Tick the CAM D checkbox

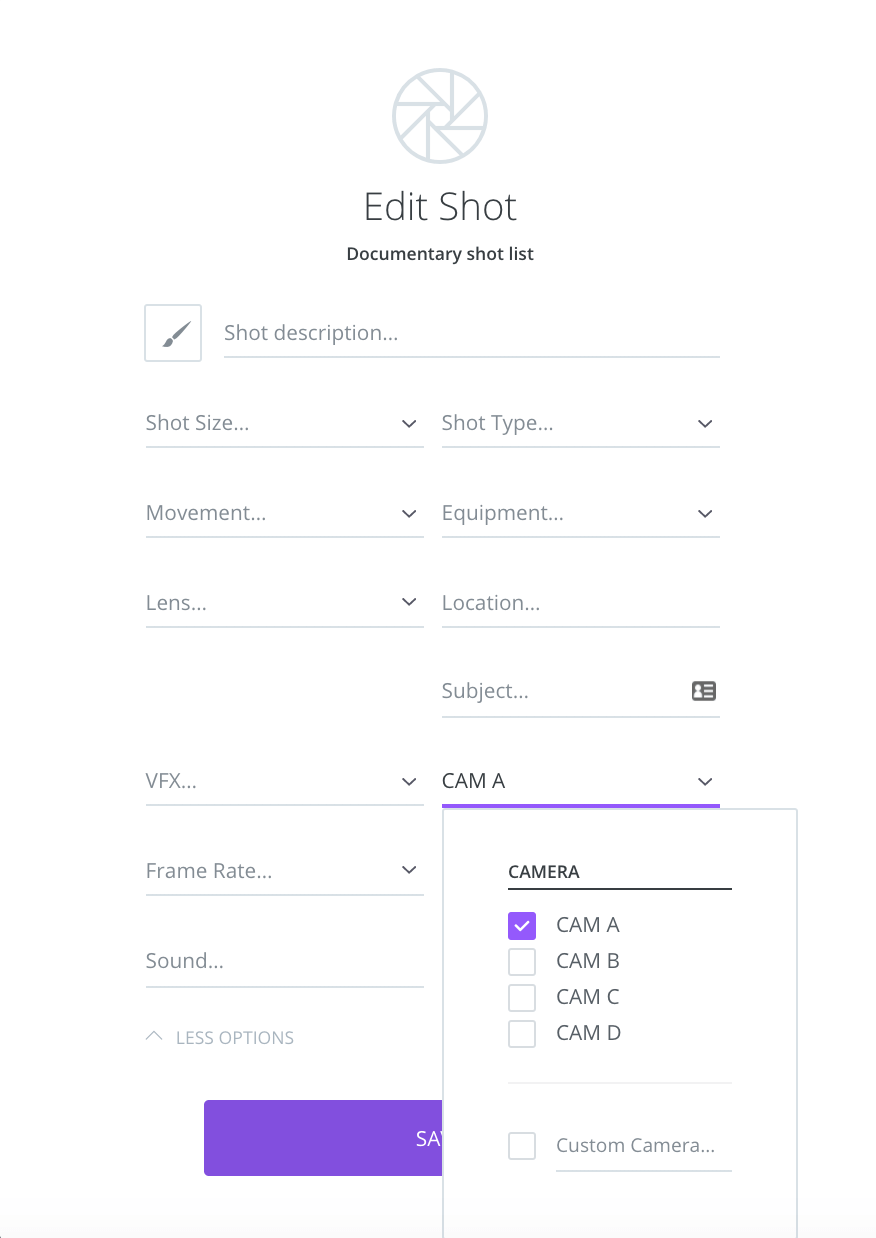click(522, 1033)
